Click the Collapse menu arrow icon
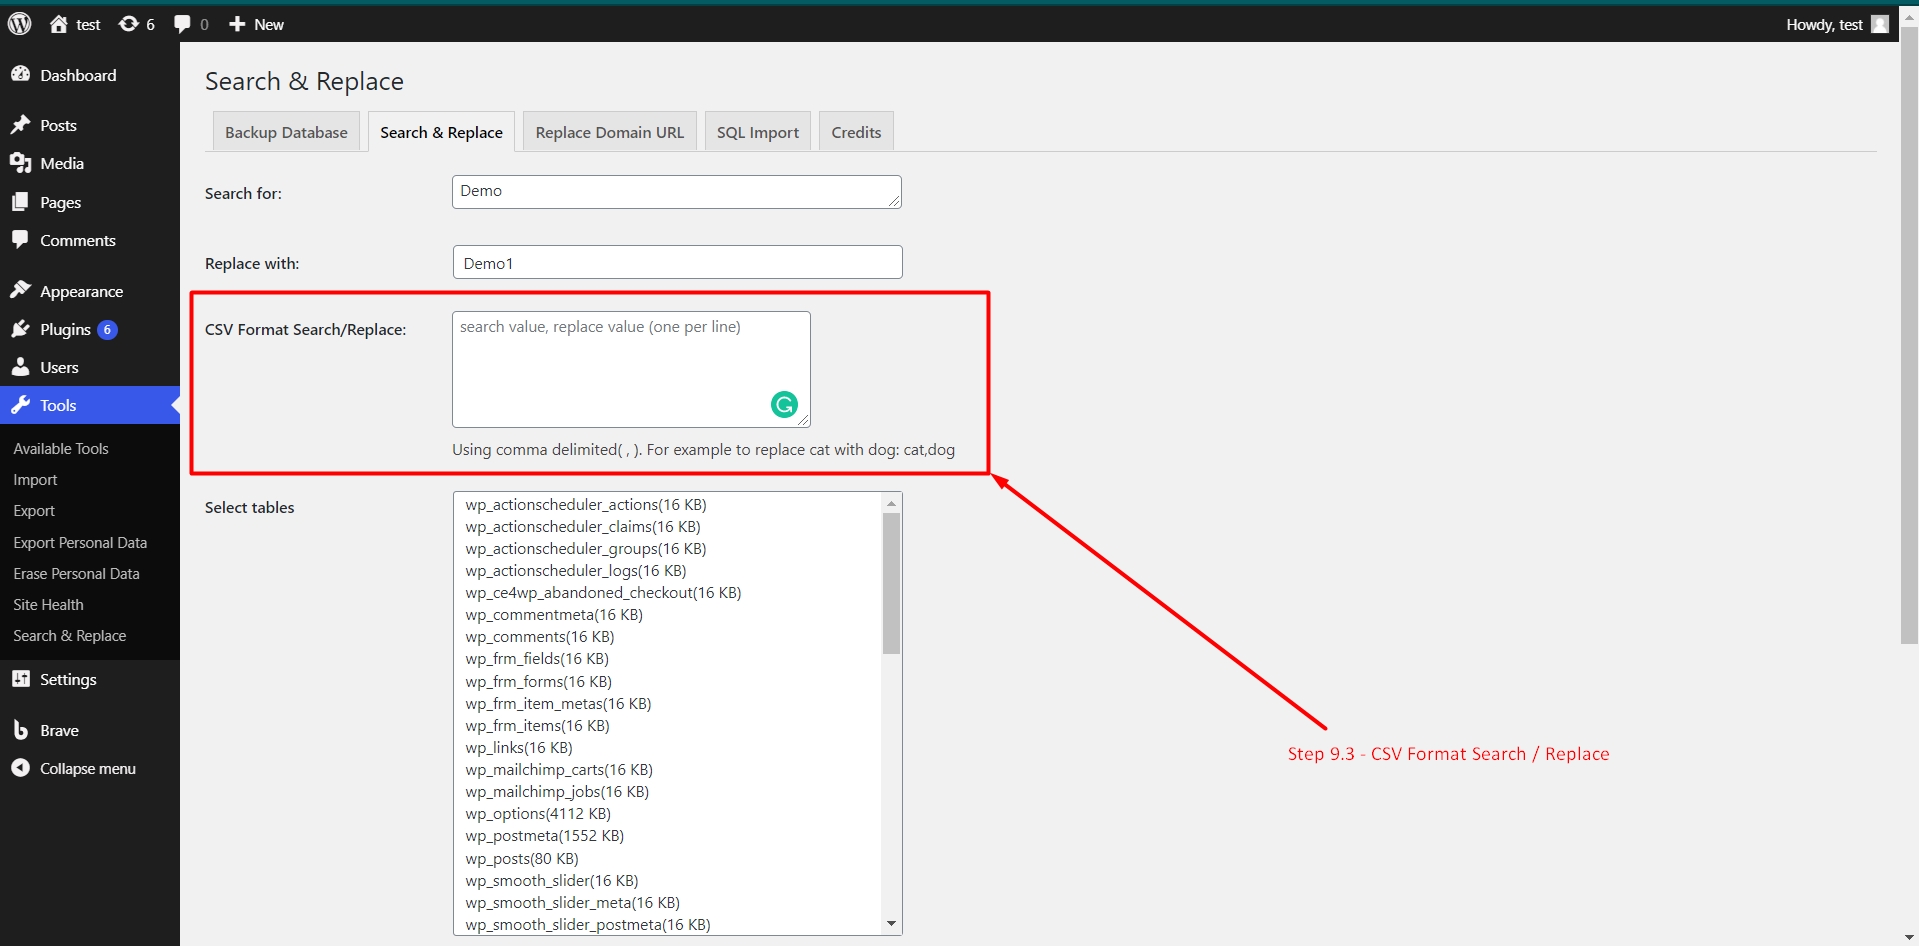1919x946 pixels. coord(20,768)
